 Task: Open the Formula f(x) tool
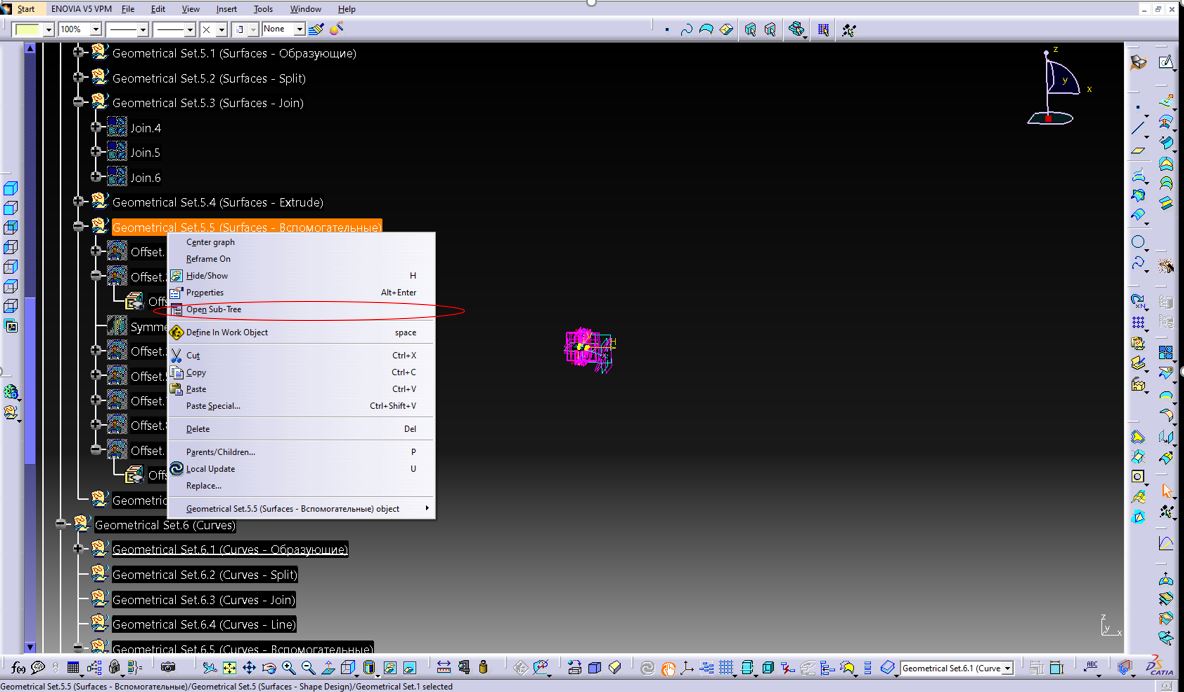click(18, 668)
